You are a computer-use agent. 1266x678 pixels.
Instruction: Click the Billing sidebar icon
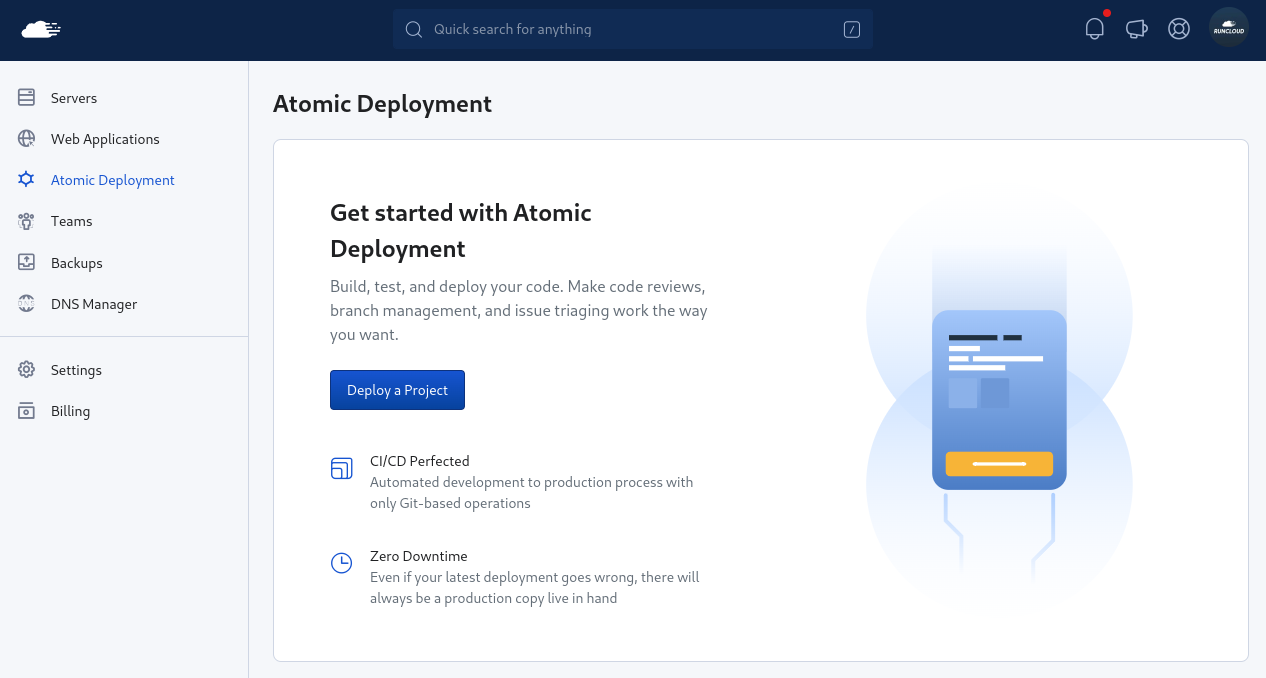click(27, 411)
